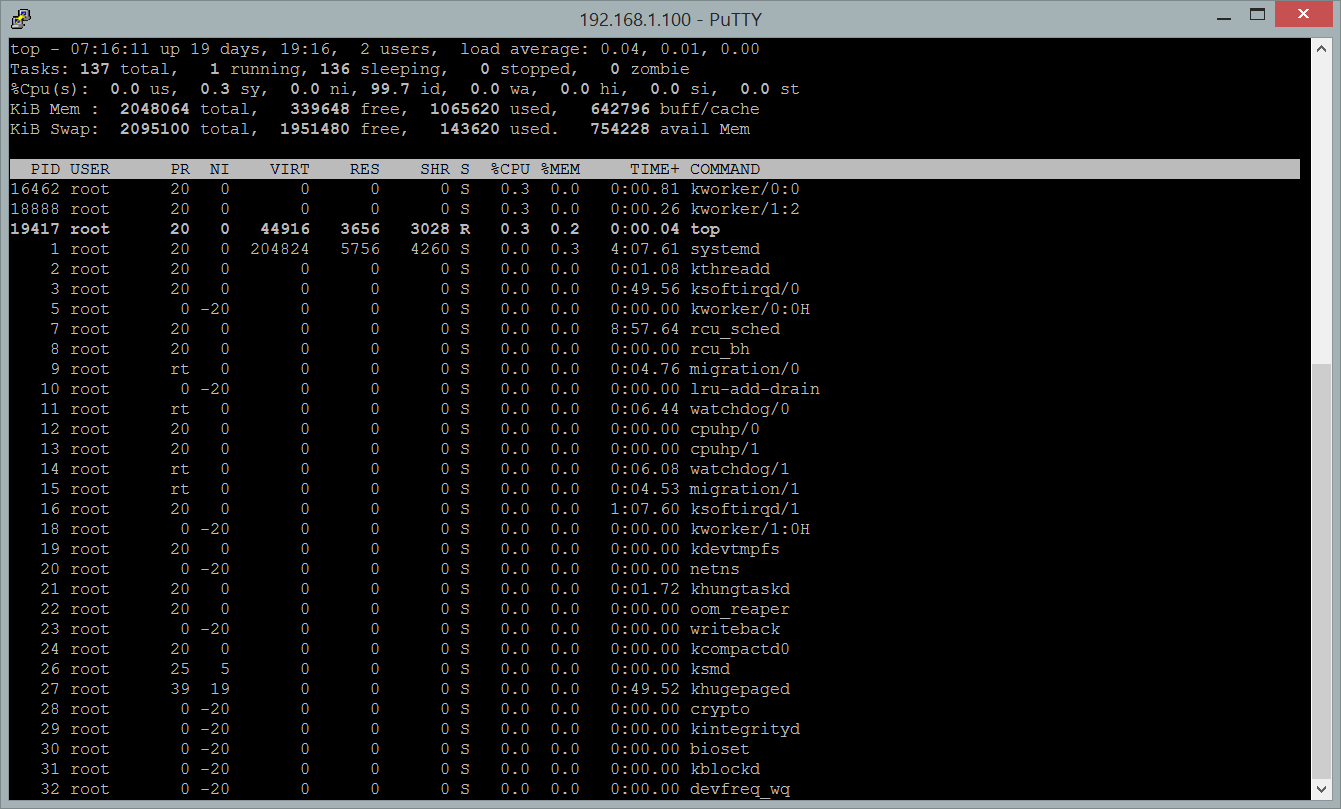Screen dimensions: 1341x809
Task: Click the netns process name
Action: [715, 569]
